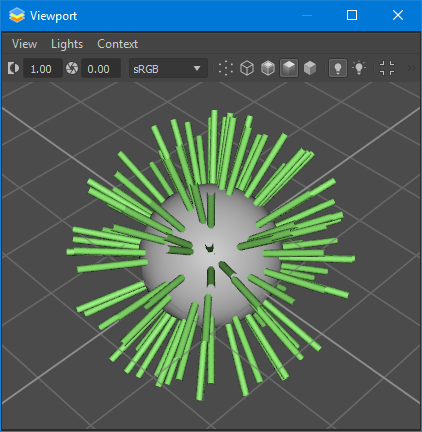This screenshot has width=422, height=432.
Task: Click the Viewport layered app icon in the title bar
Action: coord(17,15)
